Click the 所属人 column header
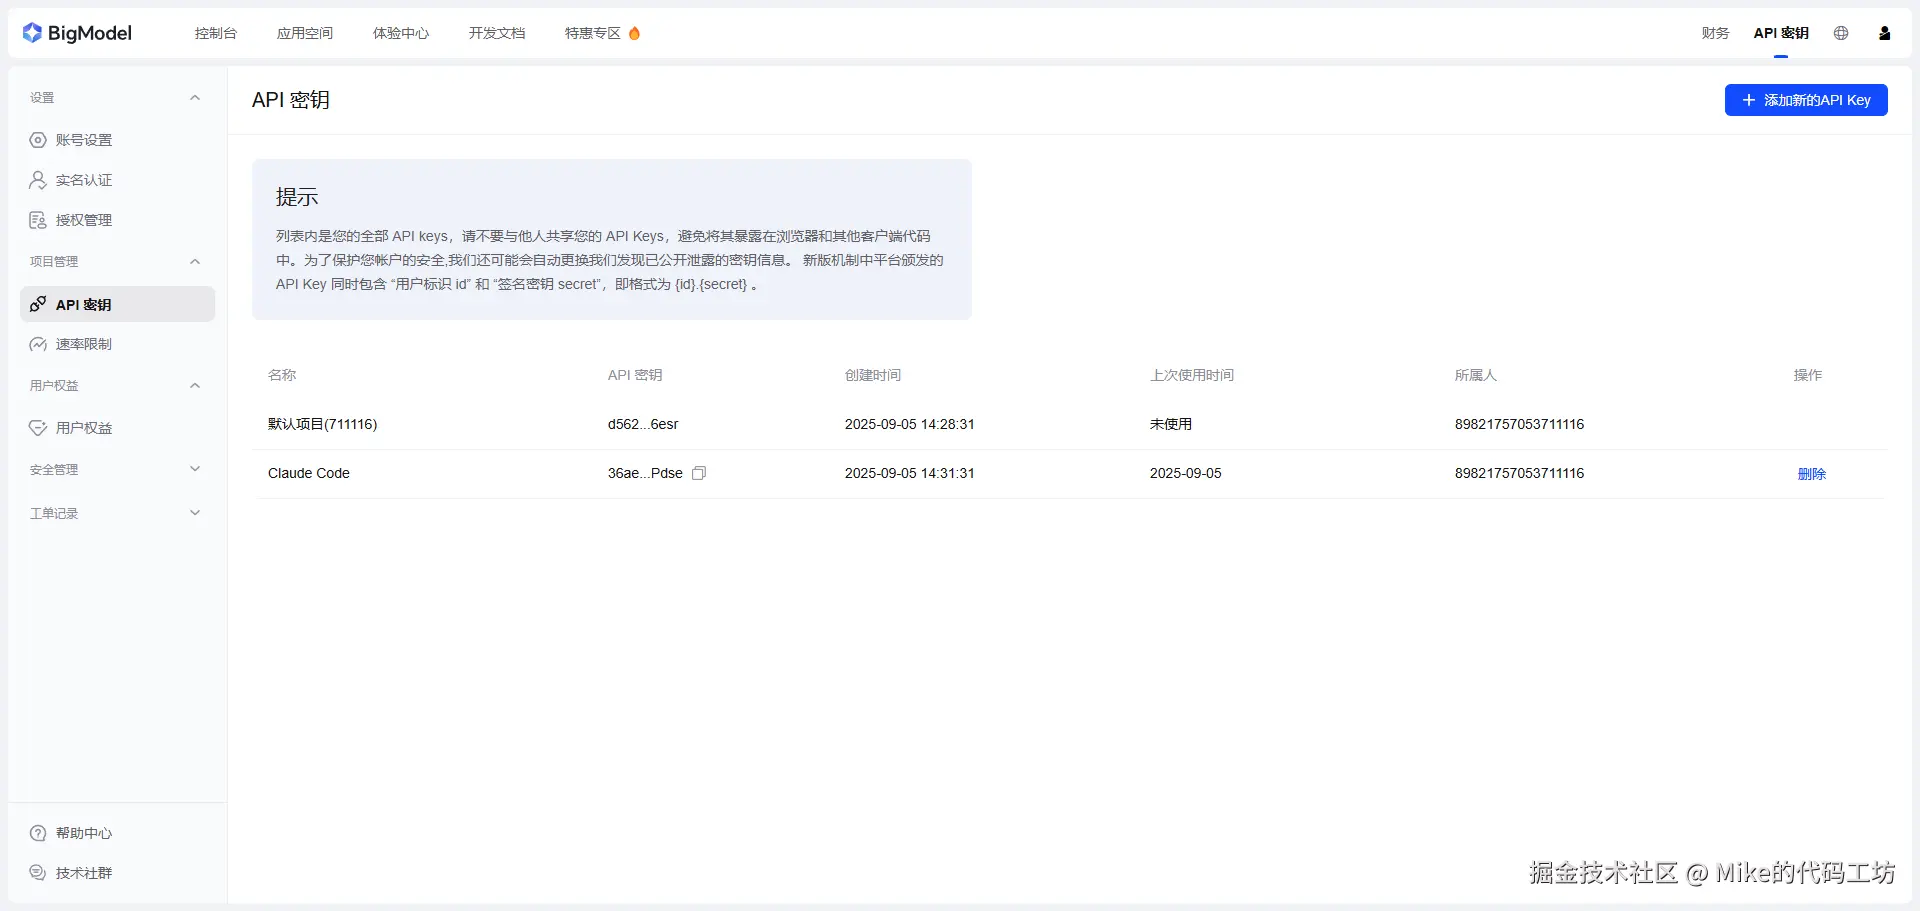 pyautogui.click(x=1476, y=375)
